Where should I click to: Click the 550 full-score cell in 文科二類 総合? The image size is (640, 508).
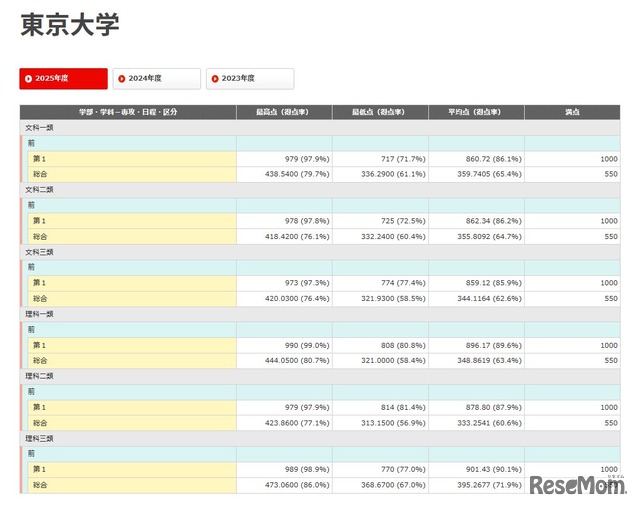[572, 237]
